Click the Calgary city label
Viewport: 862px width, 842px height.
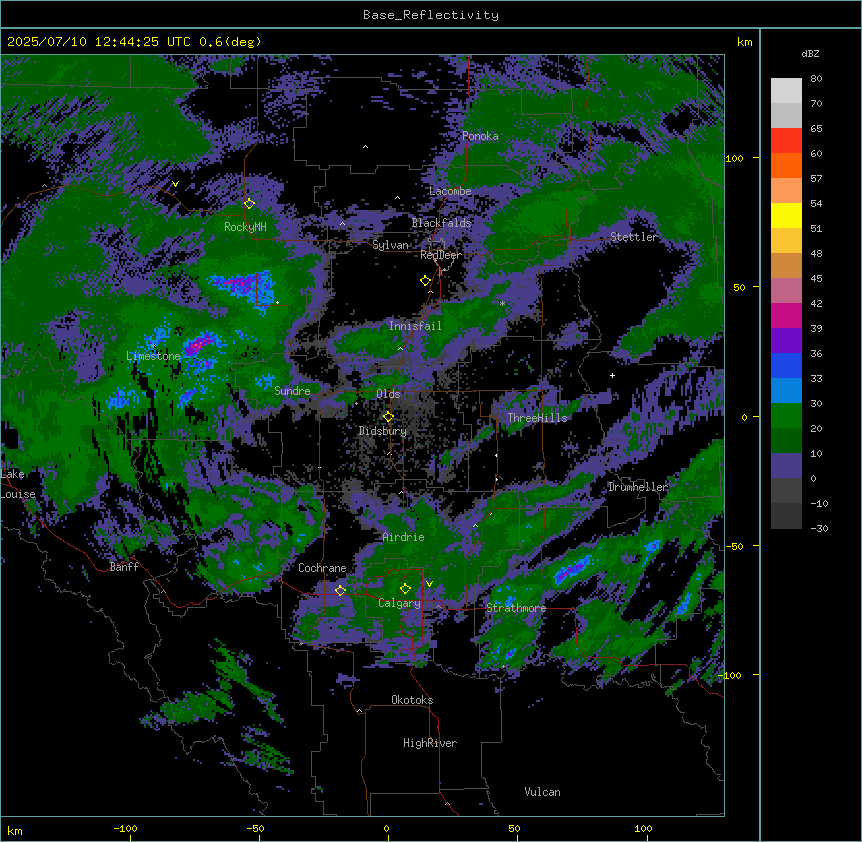tap(399, 603)
